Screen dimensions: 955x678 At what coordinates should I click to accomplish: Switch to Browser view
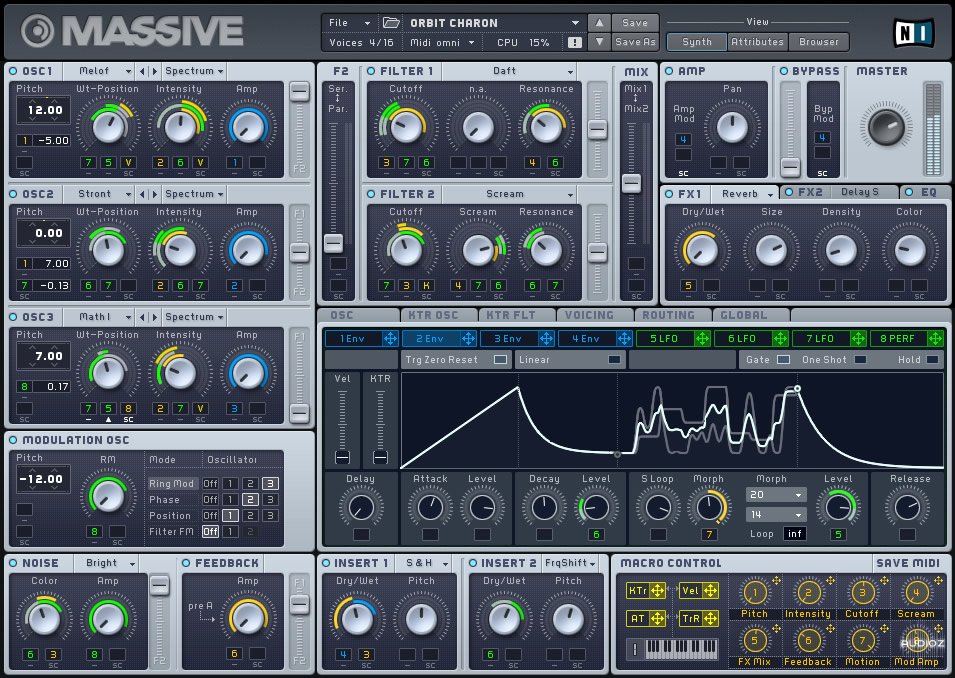pyautogui.click(x=819, y=42)
